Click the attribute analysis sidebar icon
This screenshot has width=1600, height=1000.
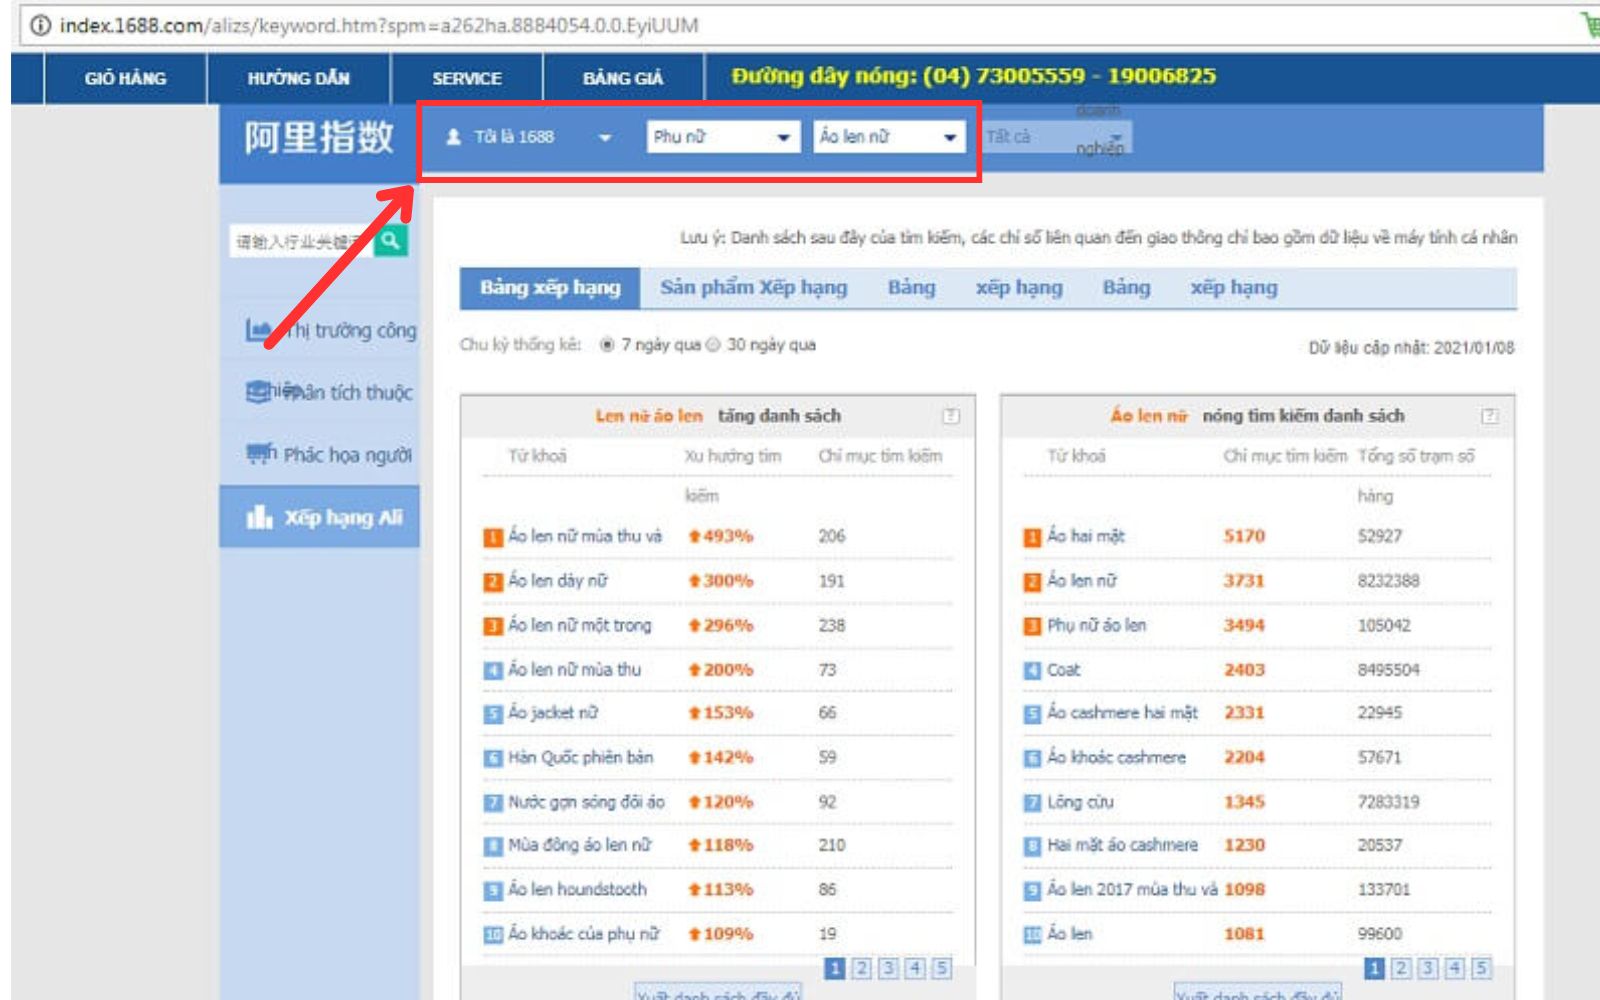pyautogui.click(x=258, y=391)
